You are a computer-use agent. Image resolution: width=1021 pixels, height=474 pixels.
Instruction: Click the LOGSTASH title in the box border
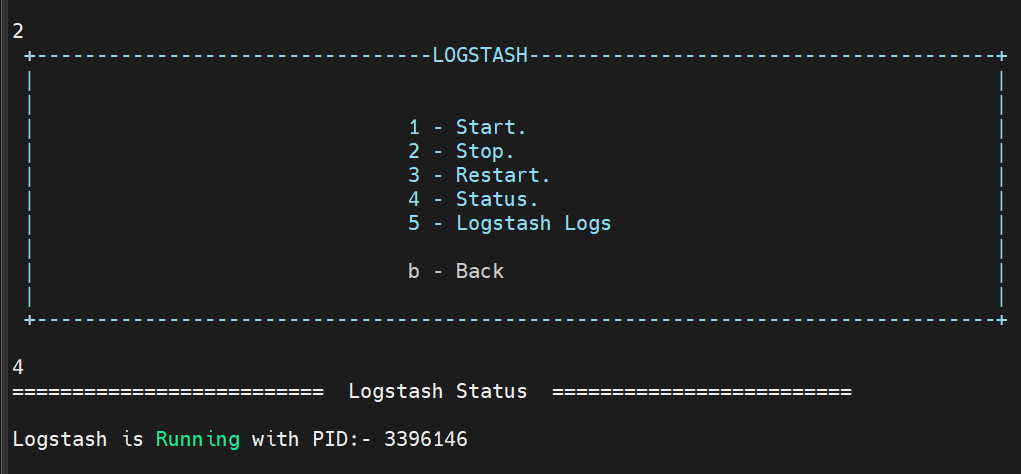(480, 56)
